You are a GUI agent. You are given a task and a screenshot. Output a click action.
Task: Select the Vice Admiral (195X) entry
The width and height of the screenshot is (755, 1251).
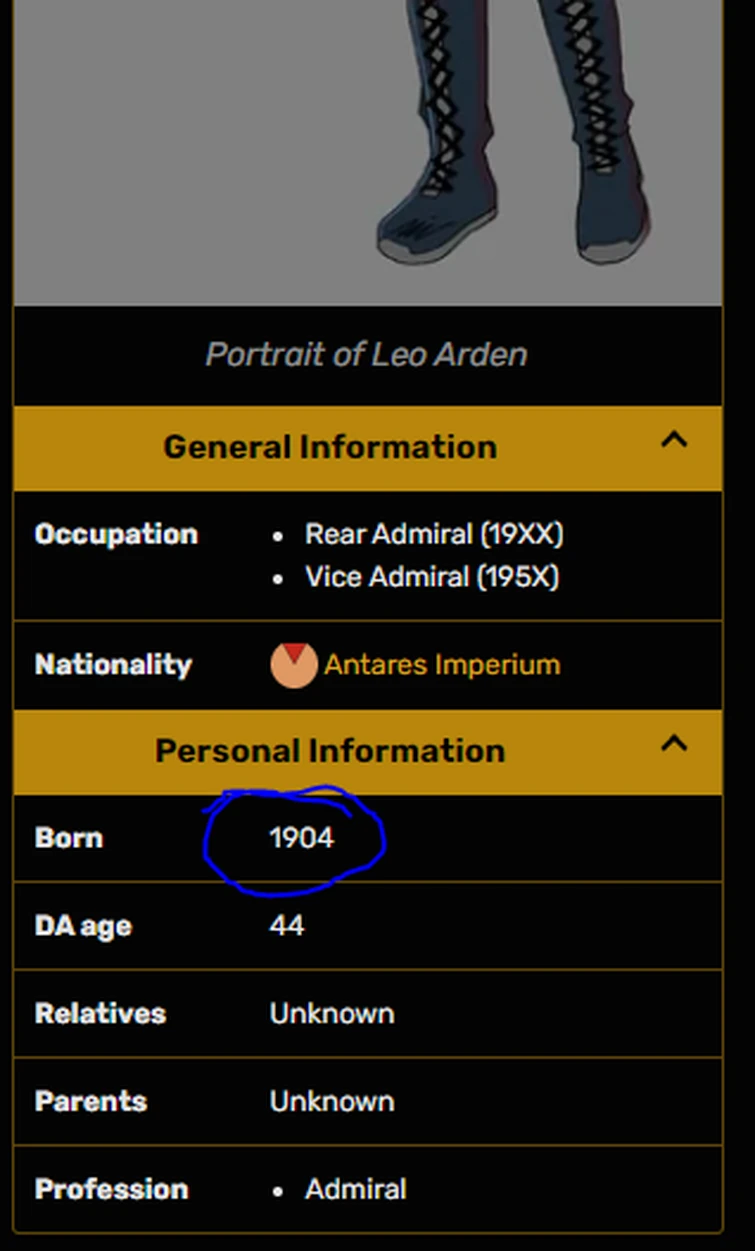coord(432,578)
